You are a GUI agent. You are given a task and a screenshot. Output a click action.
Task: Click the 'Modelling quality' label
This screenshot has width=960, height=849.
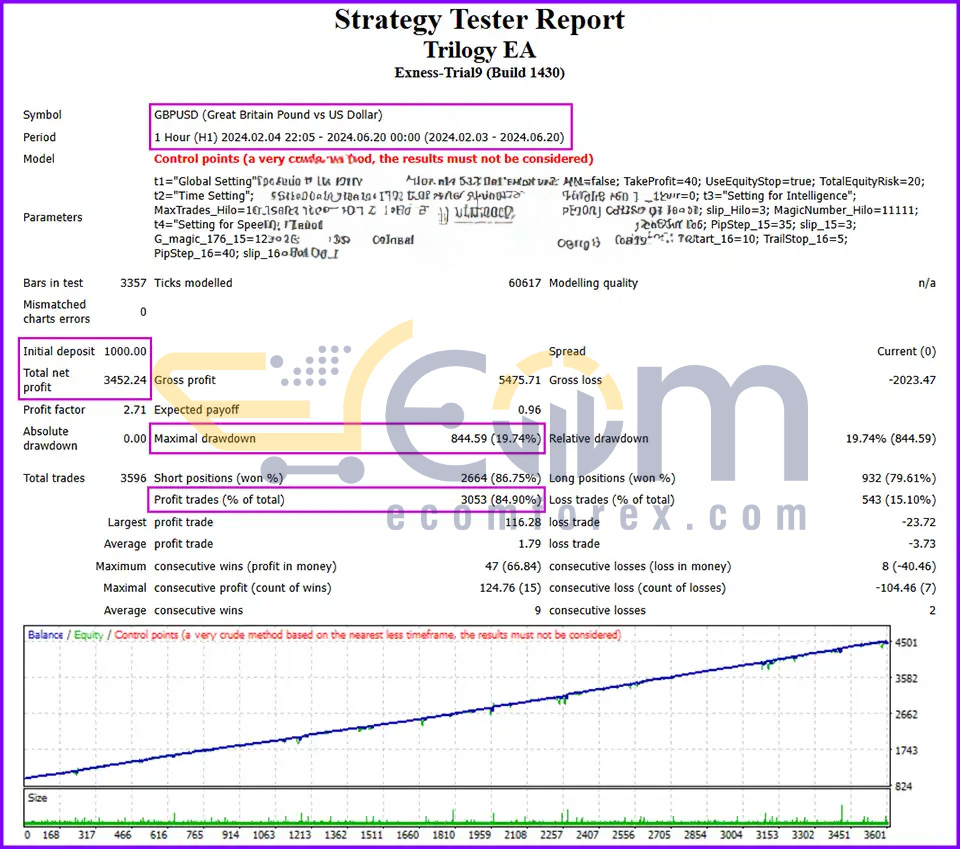(x=593, y=283)
